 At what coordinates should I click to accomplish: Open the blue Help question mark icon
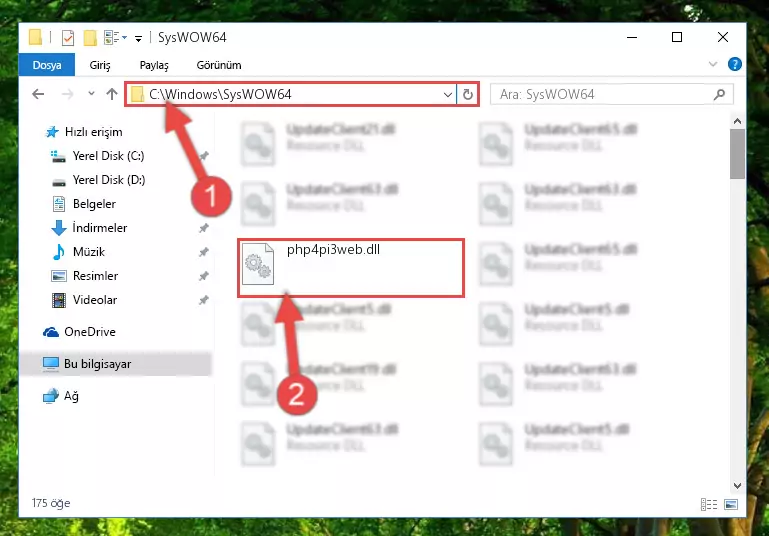click(x=734, y=64)
